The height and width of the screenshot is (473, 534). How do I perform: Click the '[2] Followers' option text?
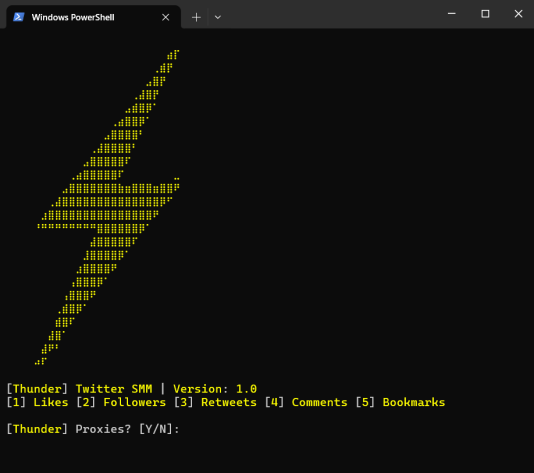click(x=121, y=403)
